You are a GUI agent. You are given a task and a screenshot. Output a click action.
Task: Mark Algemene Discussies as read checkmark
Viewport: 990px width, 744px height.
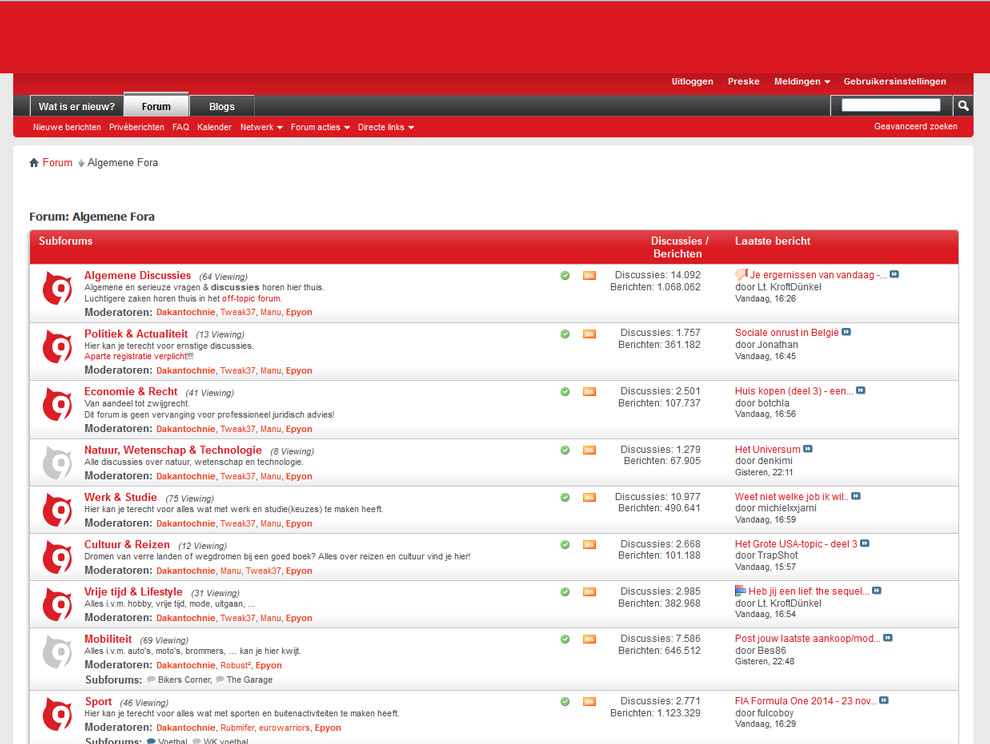565,275
